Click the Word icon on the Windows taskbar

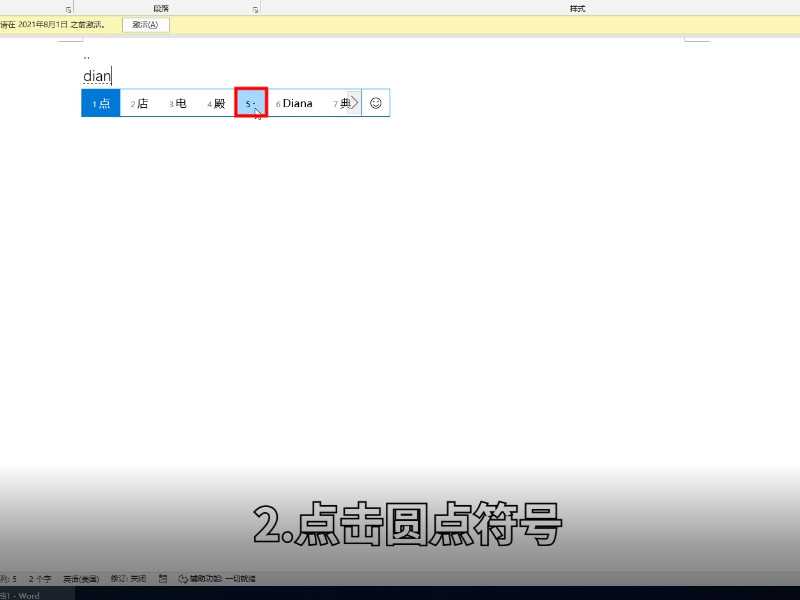click(8, 595)
